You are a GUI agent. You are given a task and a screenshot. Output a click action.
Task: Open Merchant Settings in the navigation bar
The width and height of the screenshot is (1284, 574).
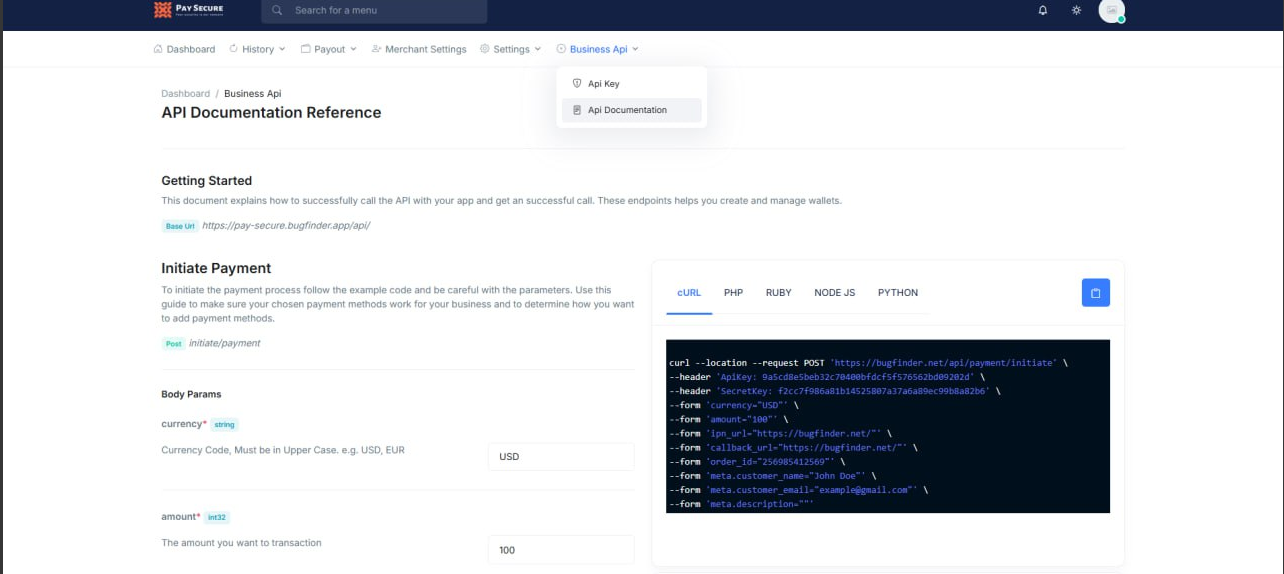click(x=418, y=49)
